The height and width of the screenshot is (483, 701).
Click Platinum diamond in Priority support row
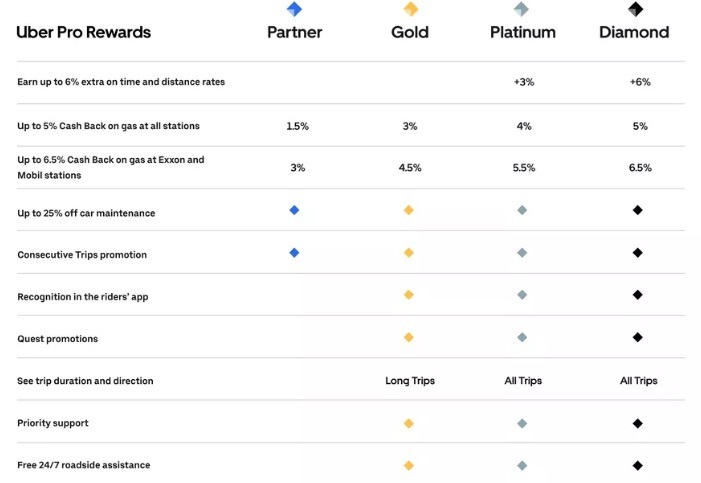[x=522, y=423]
